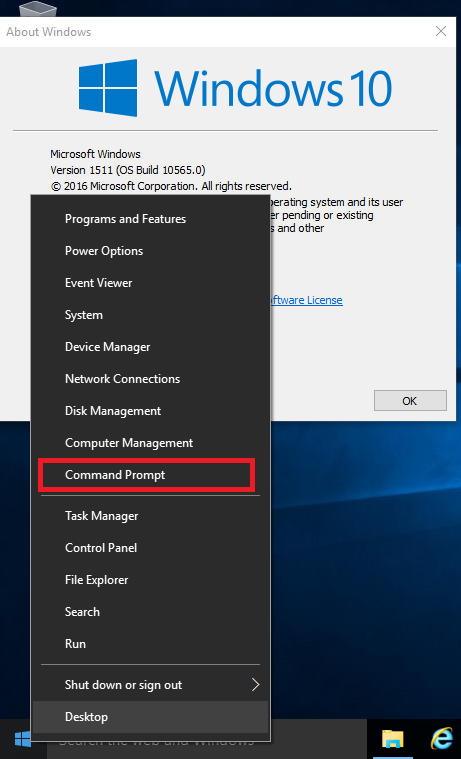Open File Explorer from the taskbar

(x=393, y=739)
